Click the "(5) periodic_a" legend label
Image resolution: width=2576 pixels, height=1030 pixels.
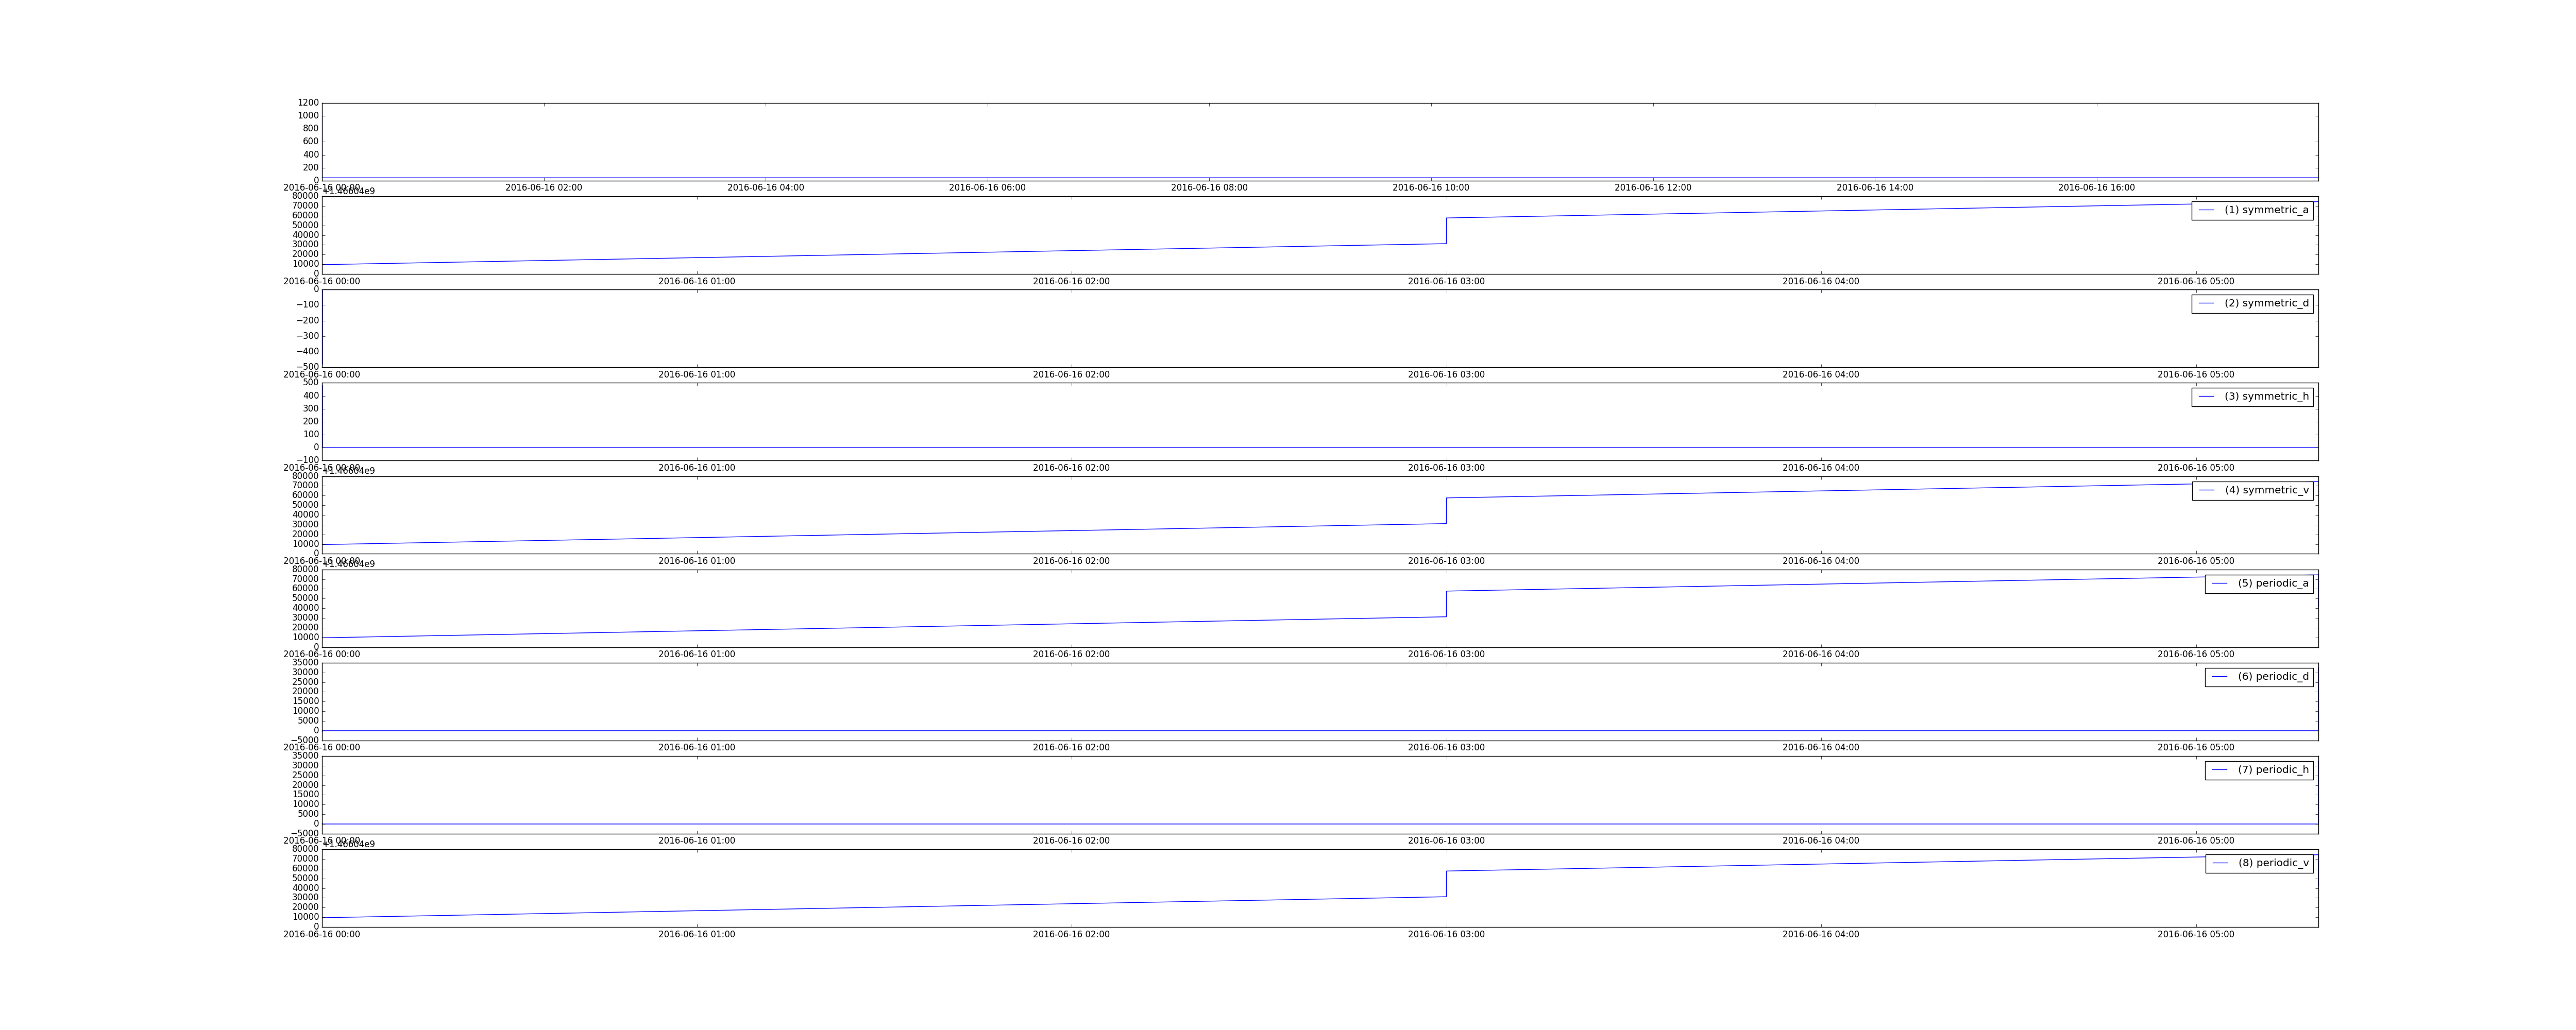point(2273,583)
